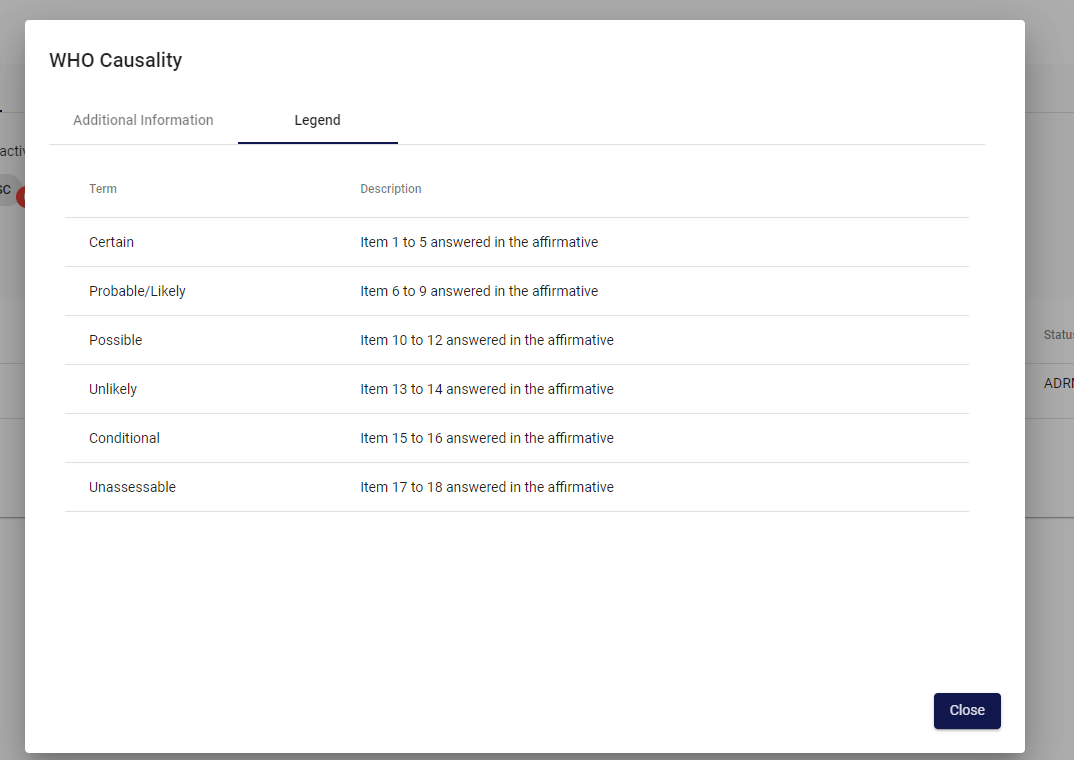Click the Possible term in the legend
Viewport: 1074px width, 760px height.
pos(115,340)
